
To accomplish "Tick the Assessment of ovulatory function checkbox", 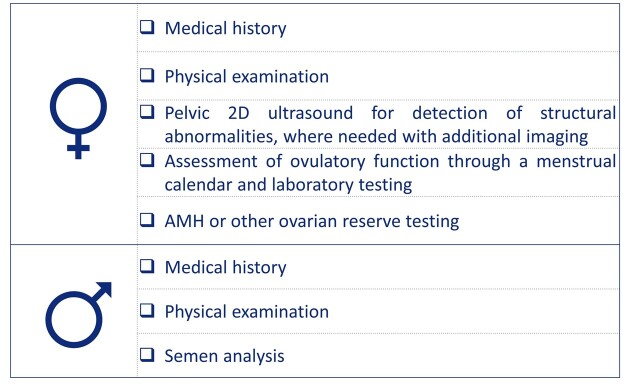I will click(147, 160).
